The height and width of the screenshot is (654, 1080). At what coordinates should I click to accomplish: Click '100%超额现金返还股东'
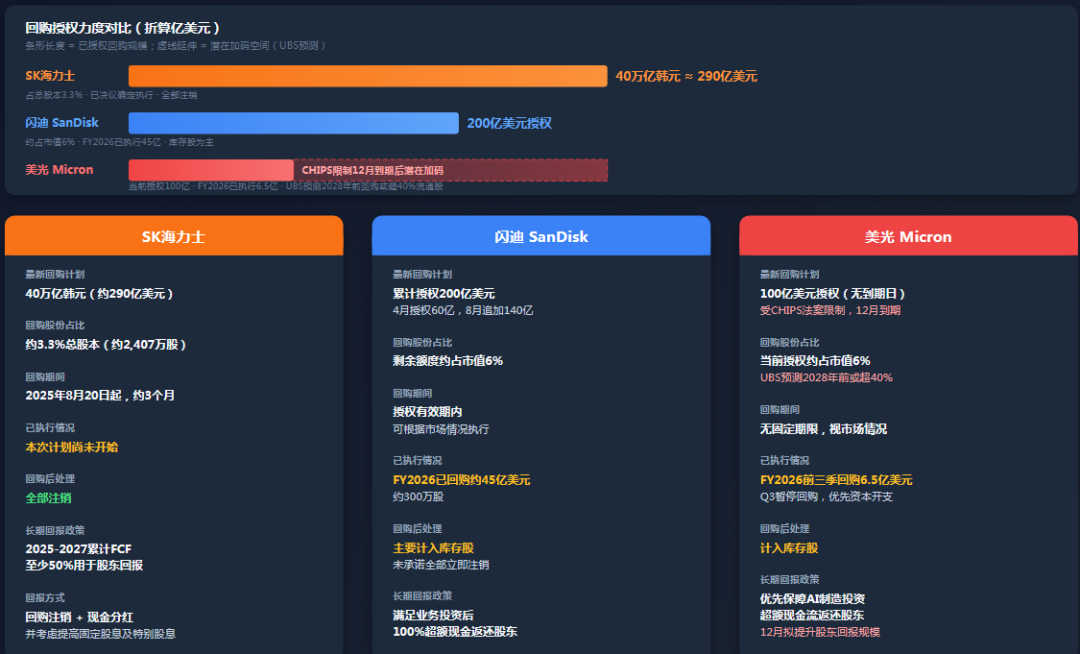point(455,631)
